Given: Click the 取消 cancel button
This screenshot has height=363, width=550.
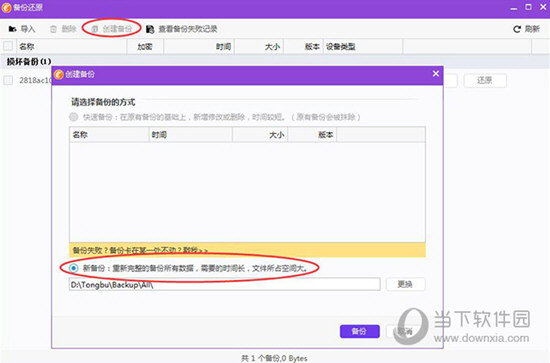Looking at the screenshot, I should (404, 331).
